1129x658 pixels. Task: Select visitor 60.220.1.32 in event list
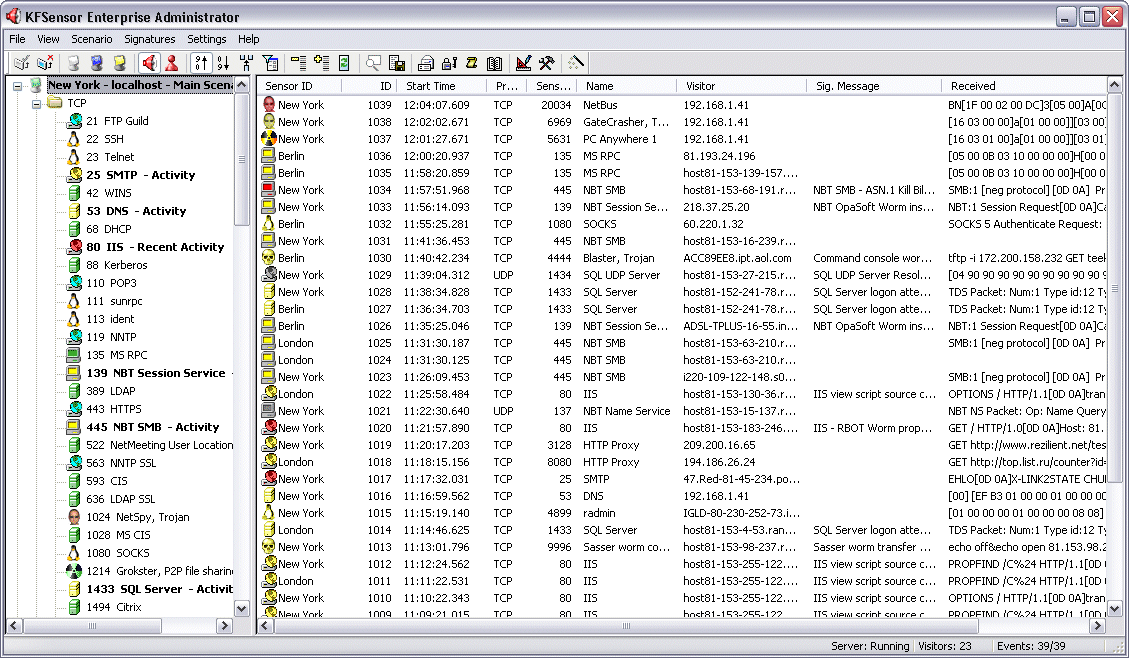[x=714, y=224]
